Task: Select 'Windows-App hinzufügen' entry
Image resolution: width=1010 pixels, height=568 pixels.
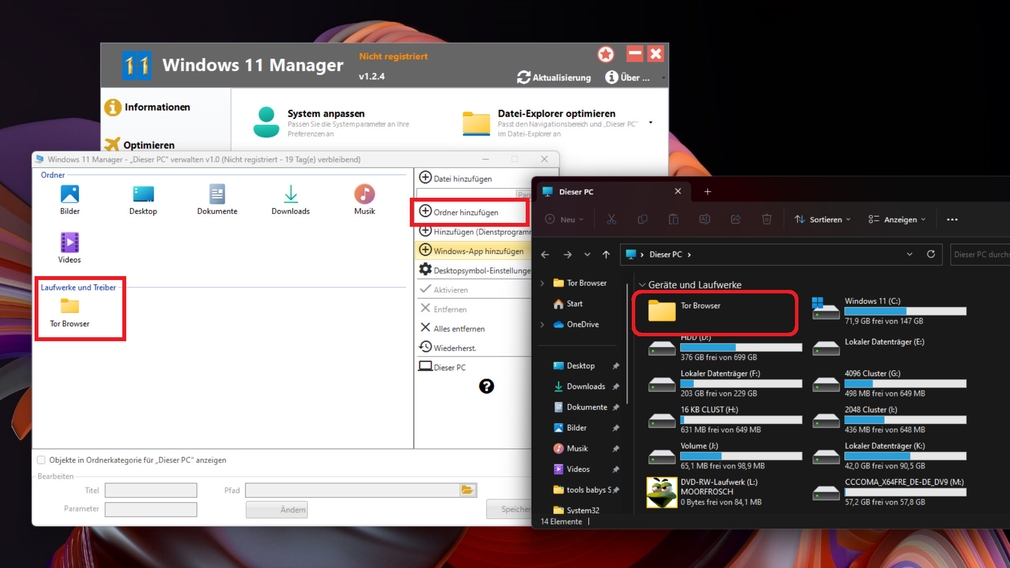Action: click(471, 251)
